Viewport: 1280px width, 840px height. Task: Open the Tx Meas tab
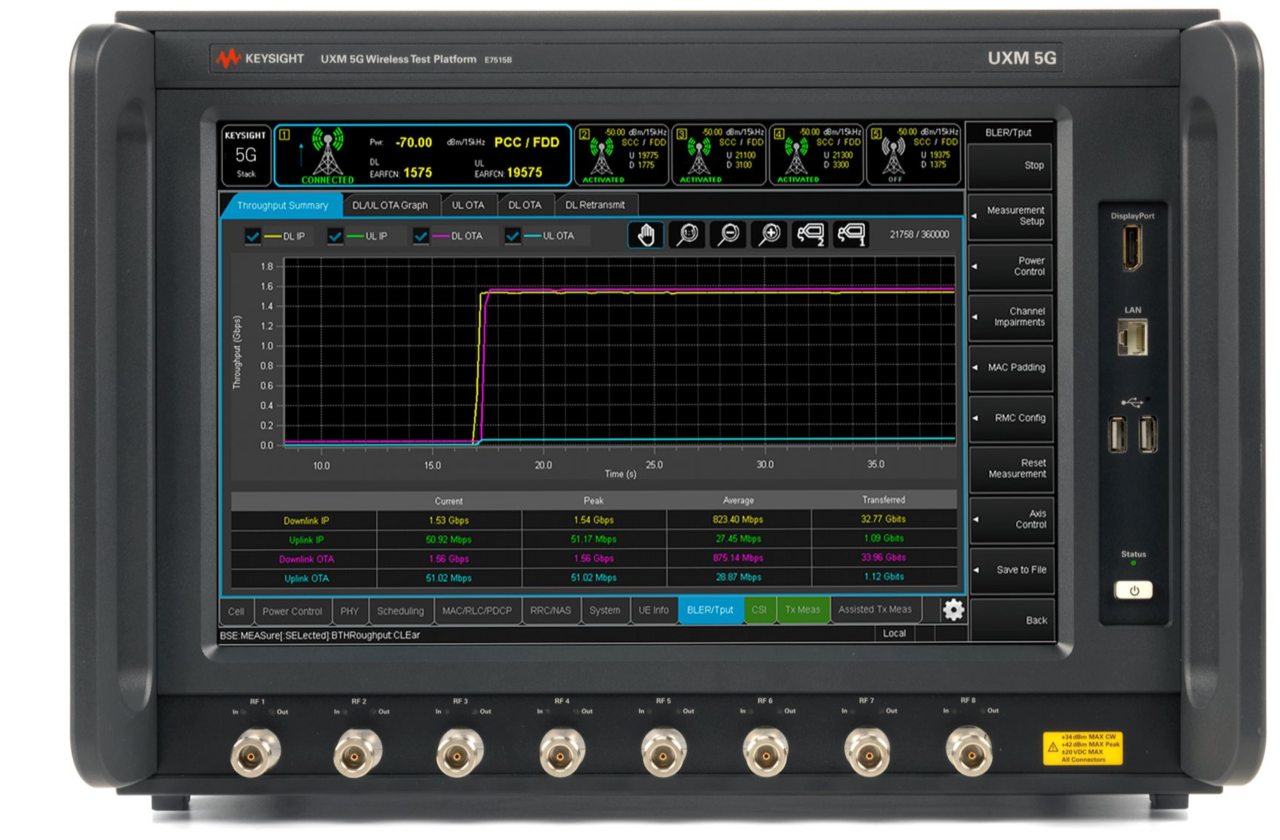pyautogui.click(x=802, y=610)
